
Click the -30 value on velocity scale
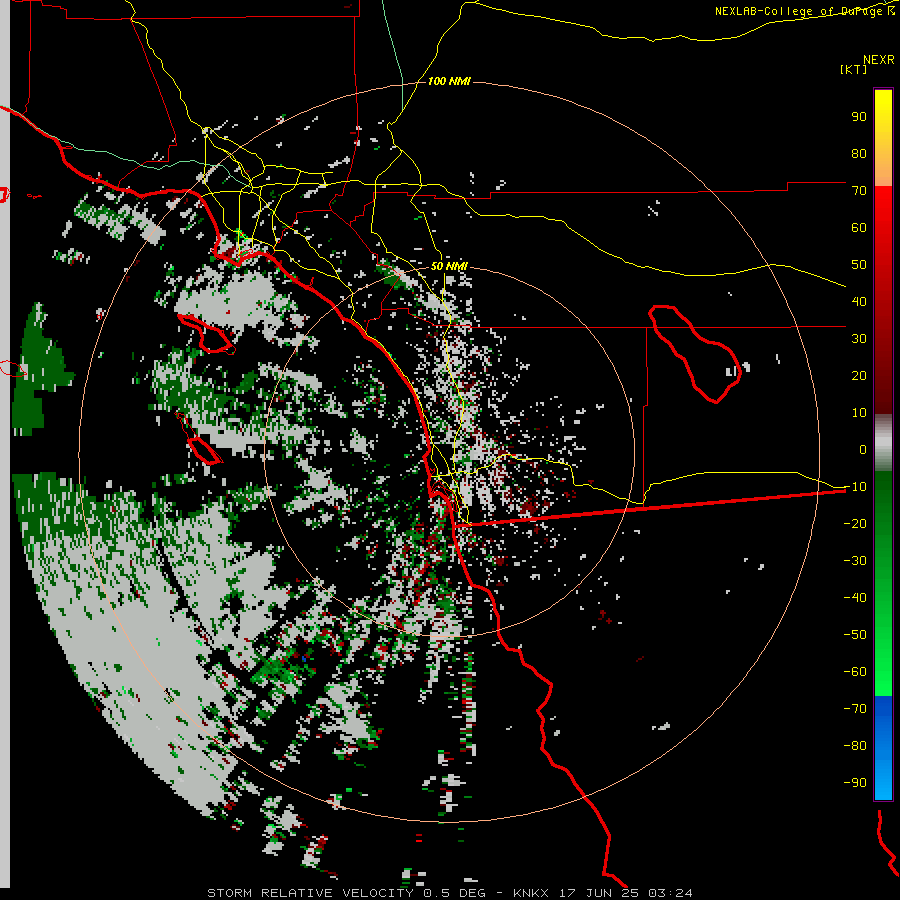point(855,561)
